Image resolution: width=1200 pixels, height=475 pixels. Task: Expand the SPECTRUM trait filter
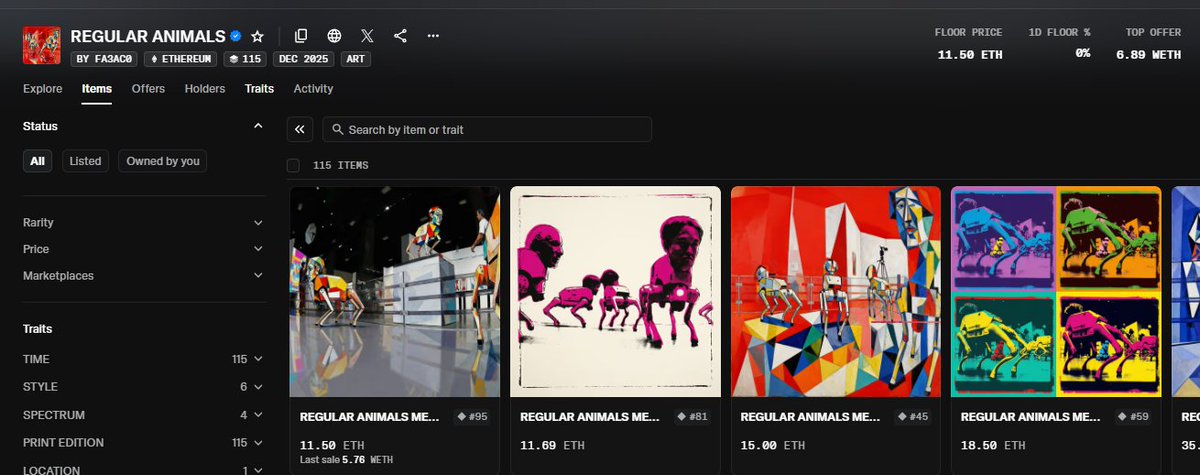(143, 414)
